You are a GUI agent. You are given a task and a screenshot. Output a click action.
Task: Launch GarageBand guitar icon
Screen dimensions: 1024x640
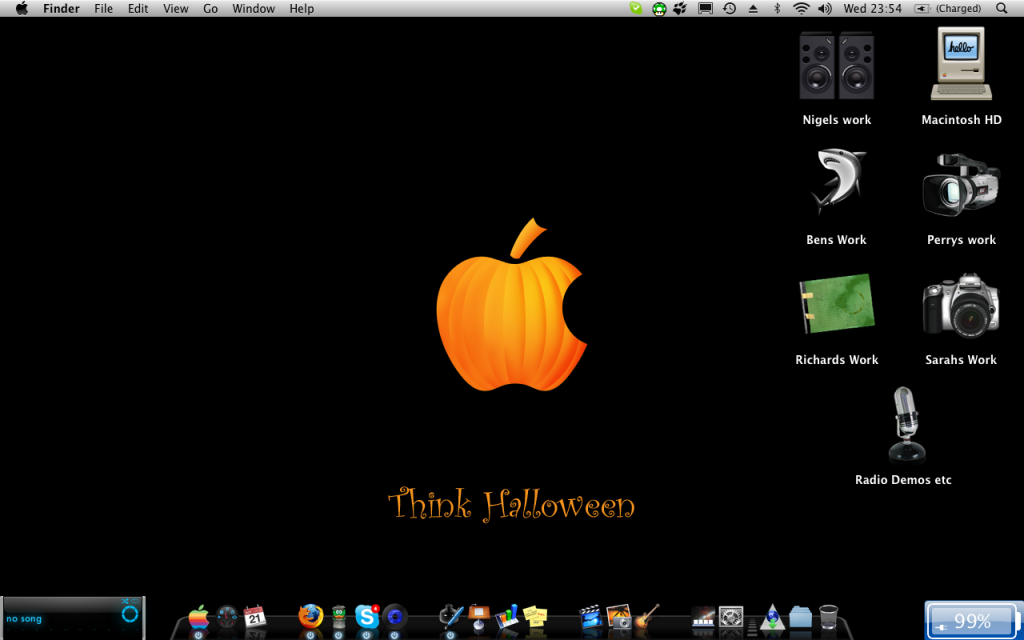coord(647,616)
